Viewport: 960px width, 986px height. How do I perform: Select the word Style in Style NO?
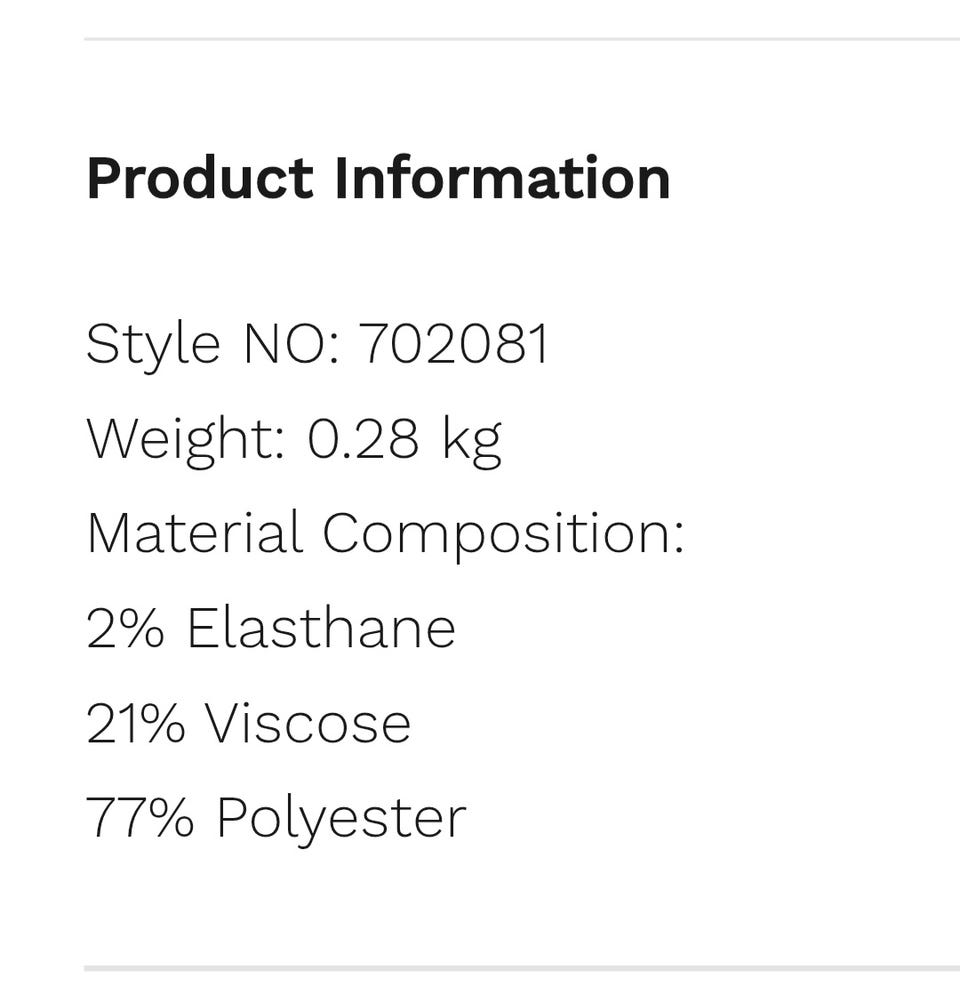153,347
